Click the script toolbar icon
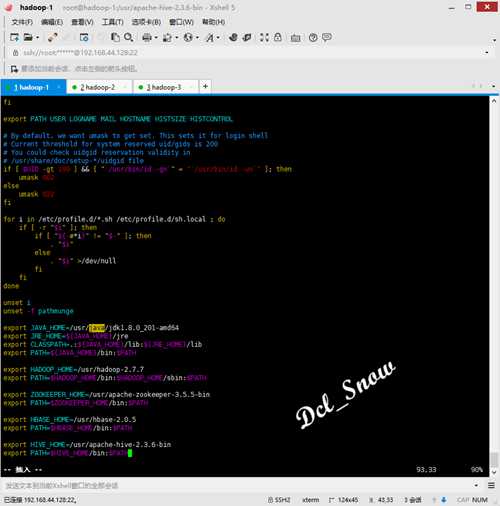The width and height of the screenshot is (500, 506). (247, 37)
